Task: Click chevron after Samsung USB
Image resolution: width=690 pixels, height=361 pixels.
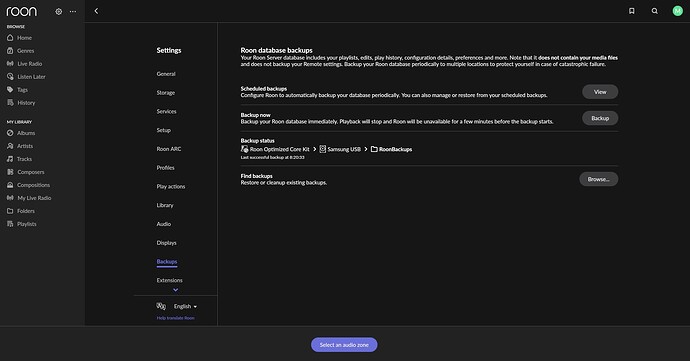Action: click(366, 149)
